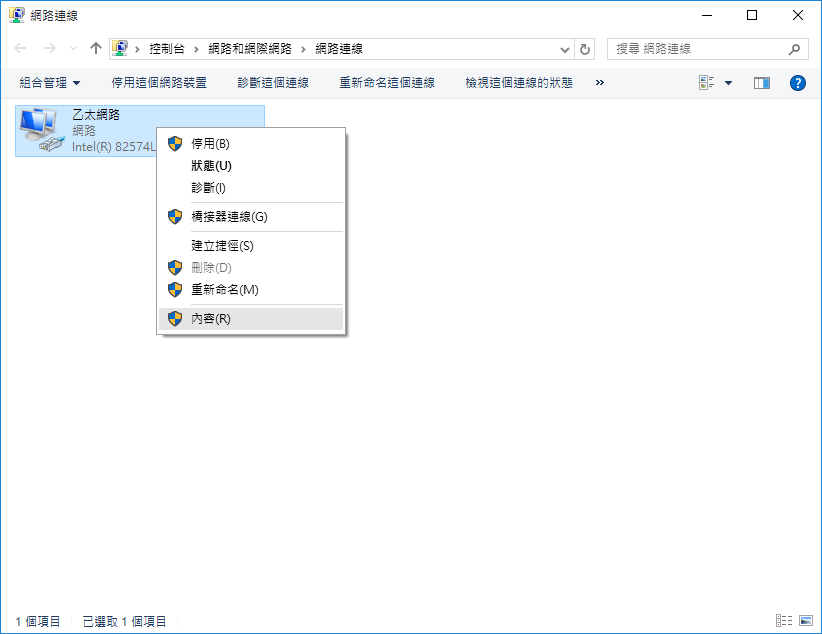Switch to details view in status bar
The width and height of the screenshot is (822, 634).
[x=784, y=621]
